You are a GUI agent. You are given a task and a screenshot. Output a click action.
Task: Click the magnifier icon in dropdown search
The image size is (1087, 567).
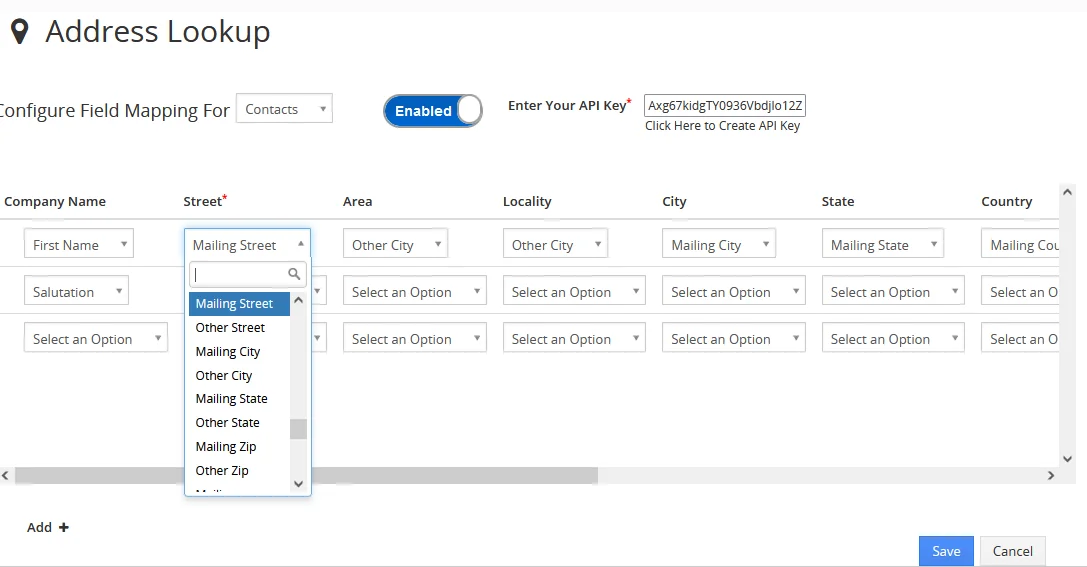coord(294,274)
